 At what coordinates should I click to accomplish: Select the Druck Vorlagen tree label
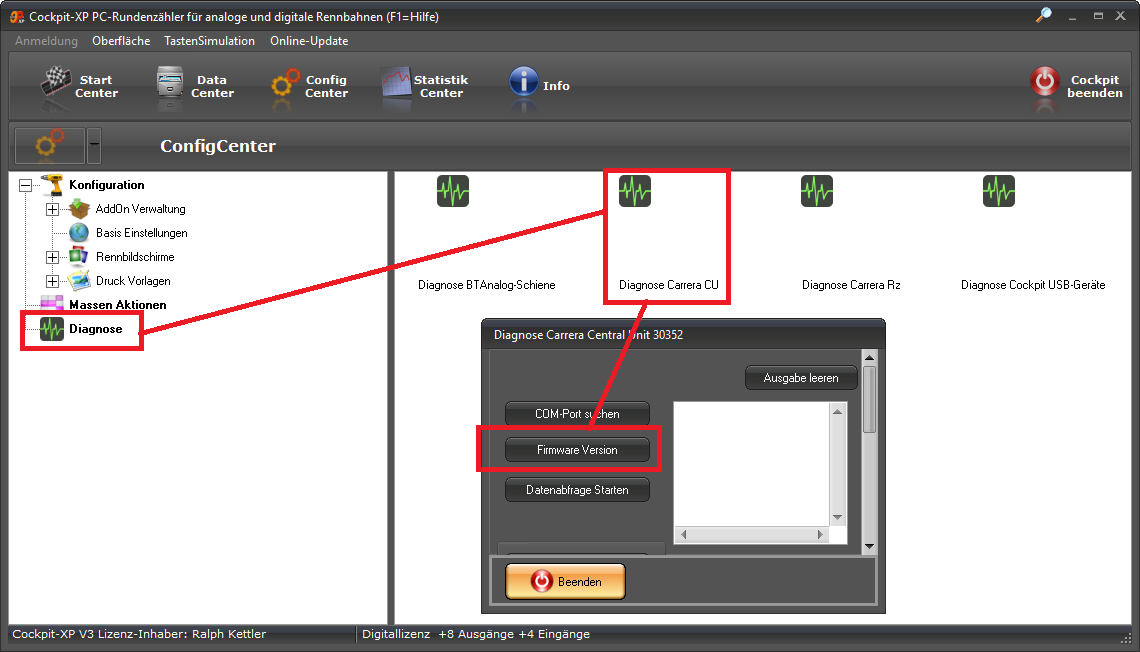point(133,281)
